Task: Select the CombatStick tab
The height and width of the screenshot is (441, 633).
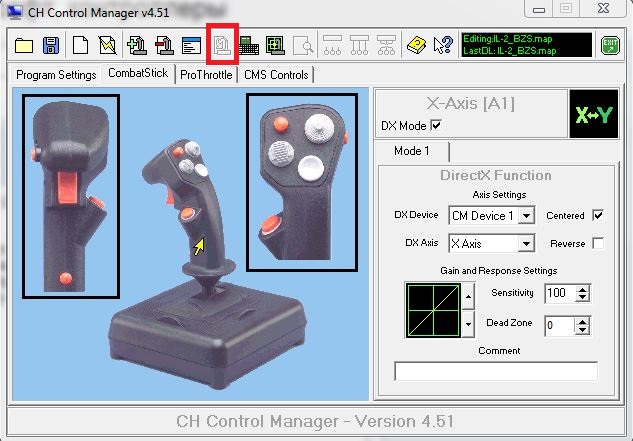Action: [138, 73]
